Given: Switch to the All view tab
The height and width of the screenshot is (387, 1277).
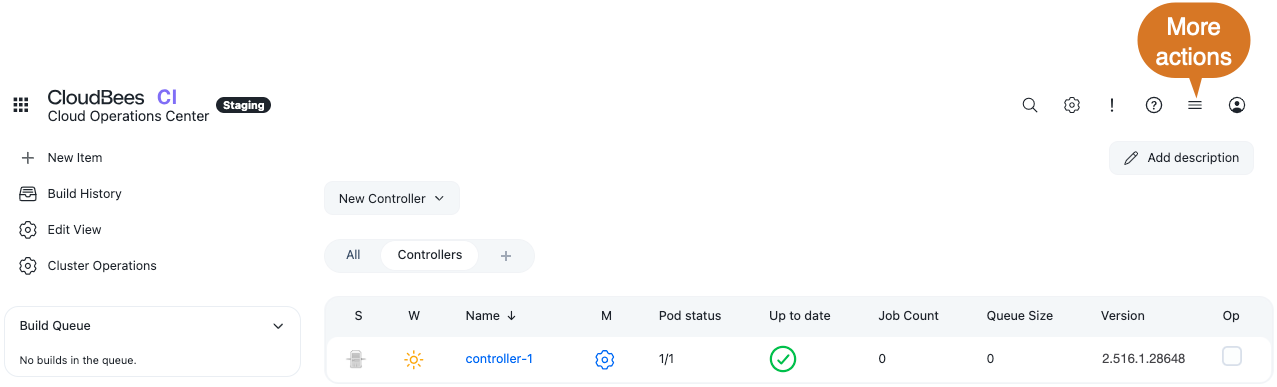Looking at the screenshot, I should coord(353,255).
